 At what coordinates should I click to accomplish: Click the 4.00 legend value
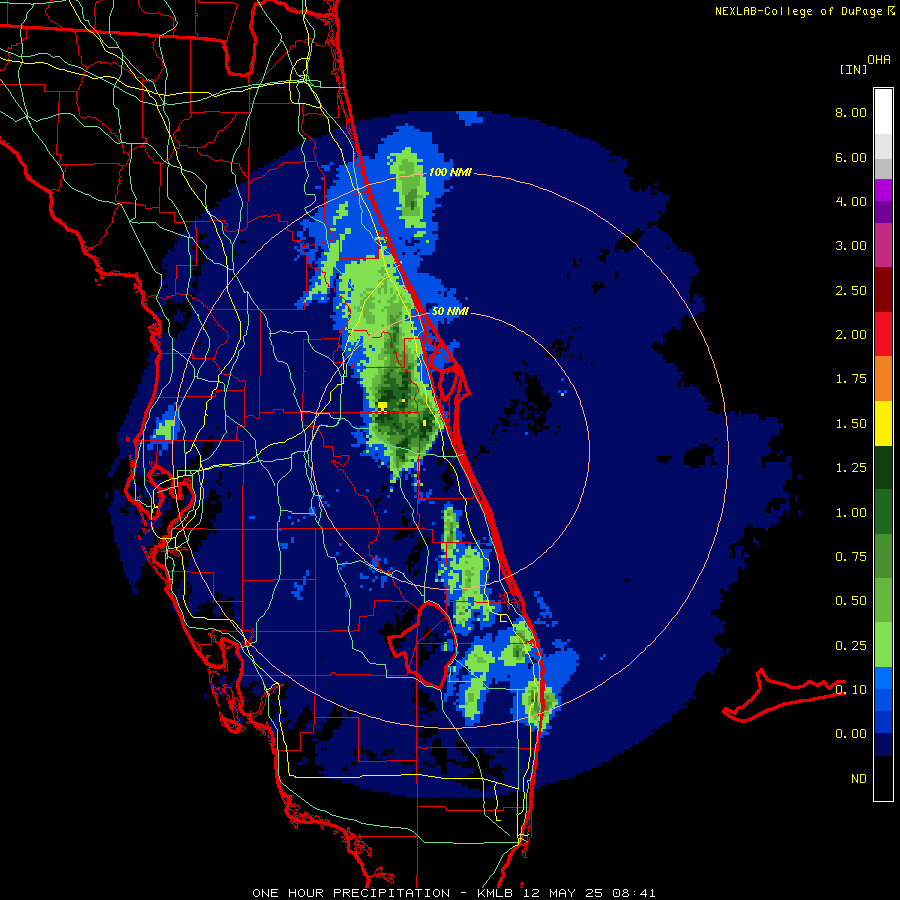[x=851, y=201]
